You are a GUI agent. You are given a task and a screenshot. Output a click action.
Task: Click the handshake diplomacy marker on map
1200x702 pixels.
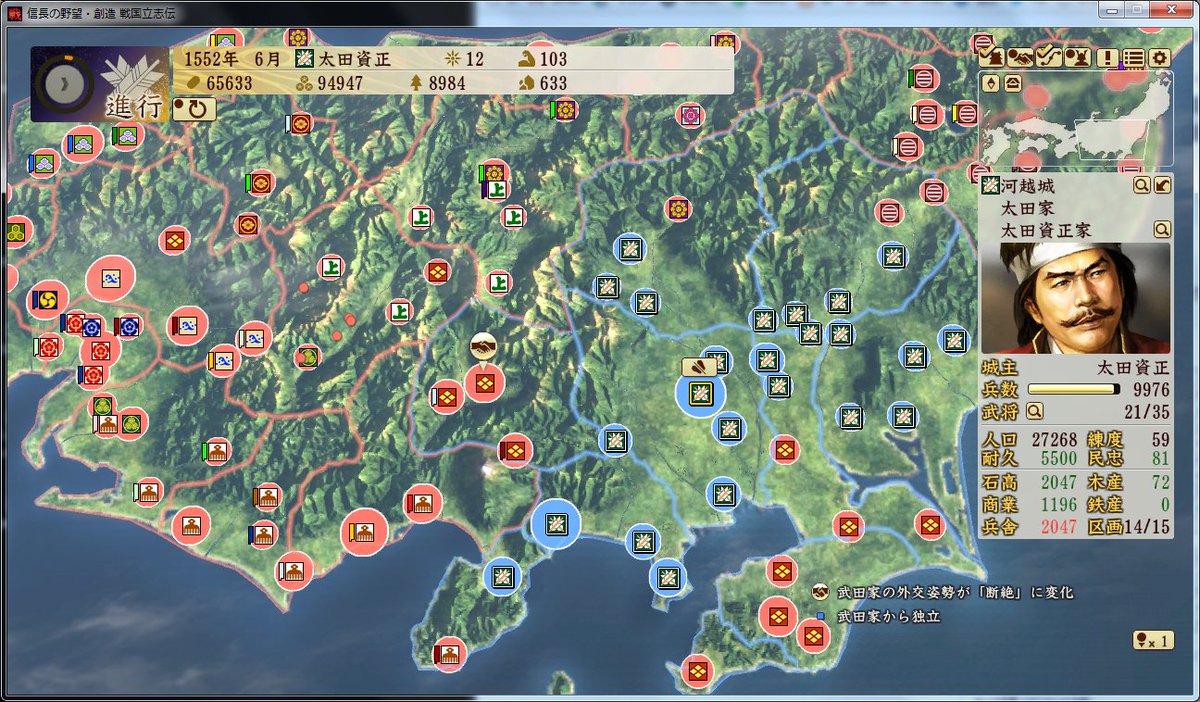(485, 345)
